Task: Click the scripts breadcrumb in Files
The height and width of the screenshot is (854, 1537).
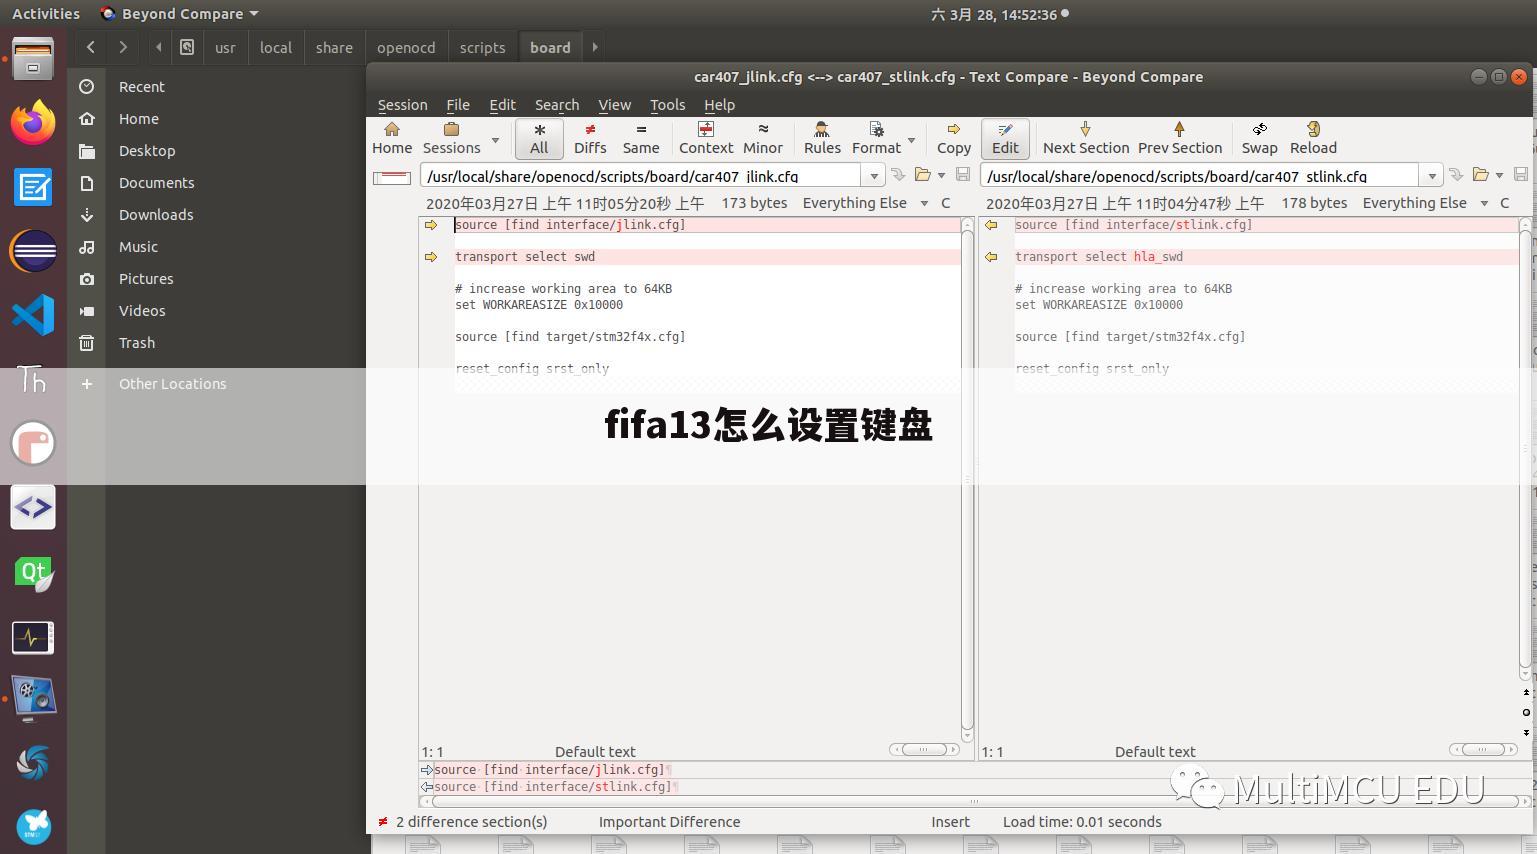Action: pyautogui.click(x=482, y=47)
